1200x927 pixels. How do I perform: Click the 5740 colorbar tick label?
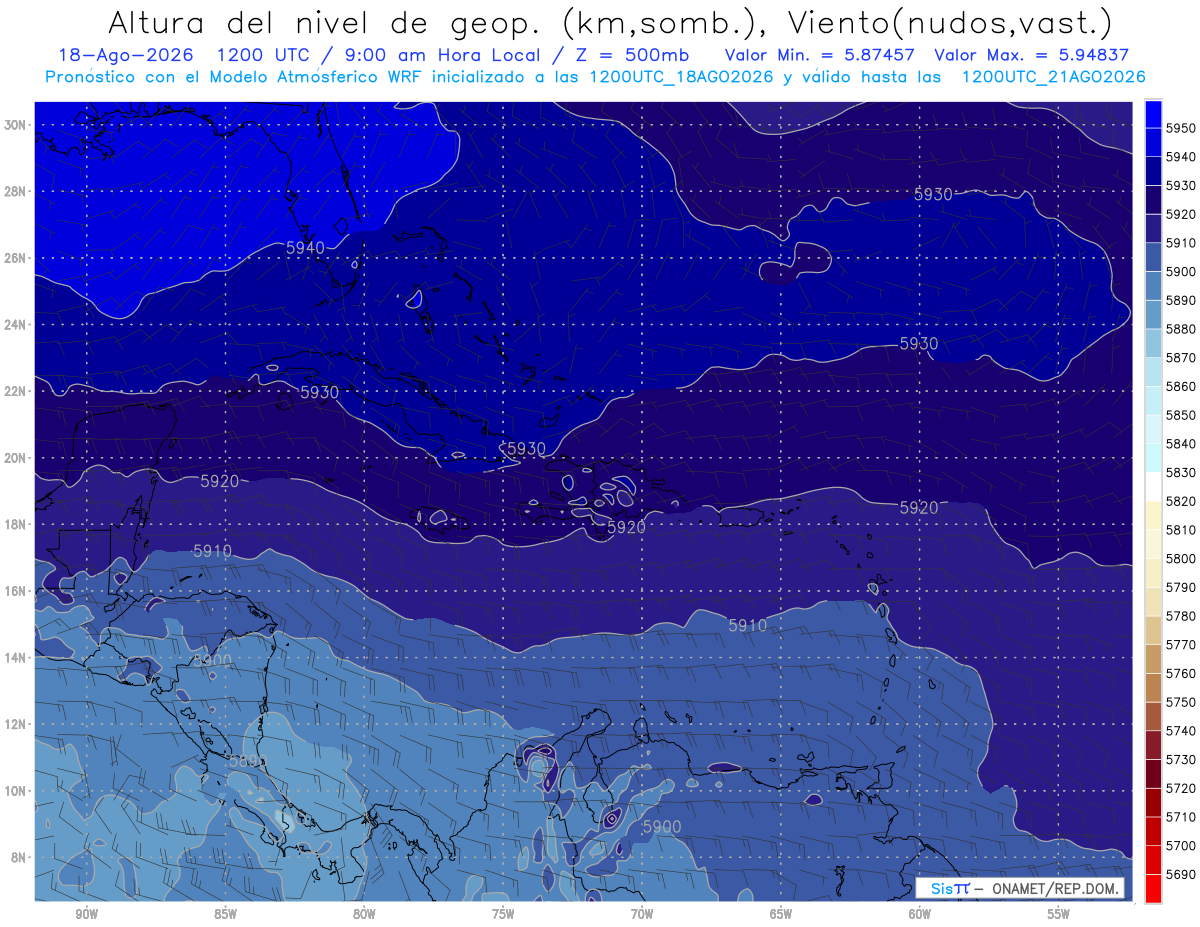[1180, 731]
